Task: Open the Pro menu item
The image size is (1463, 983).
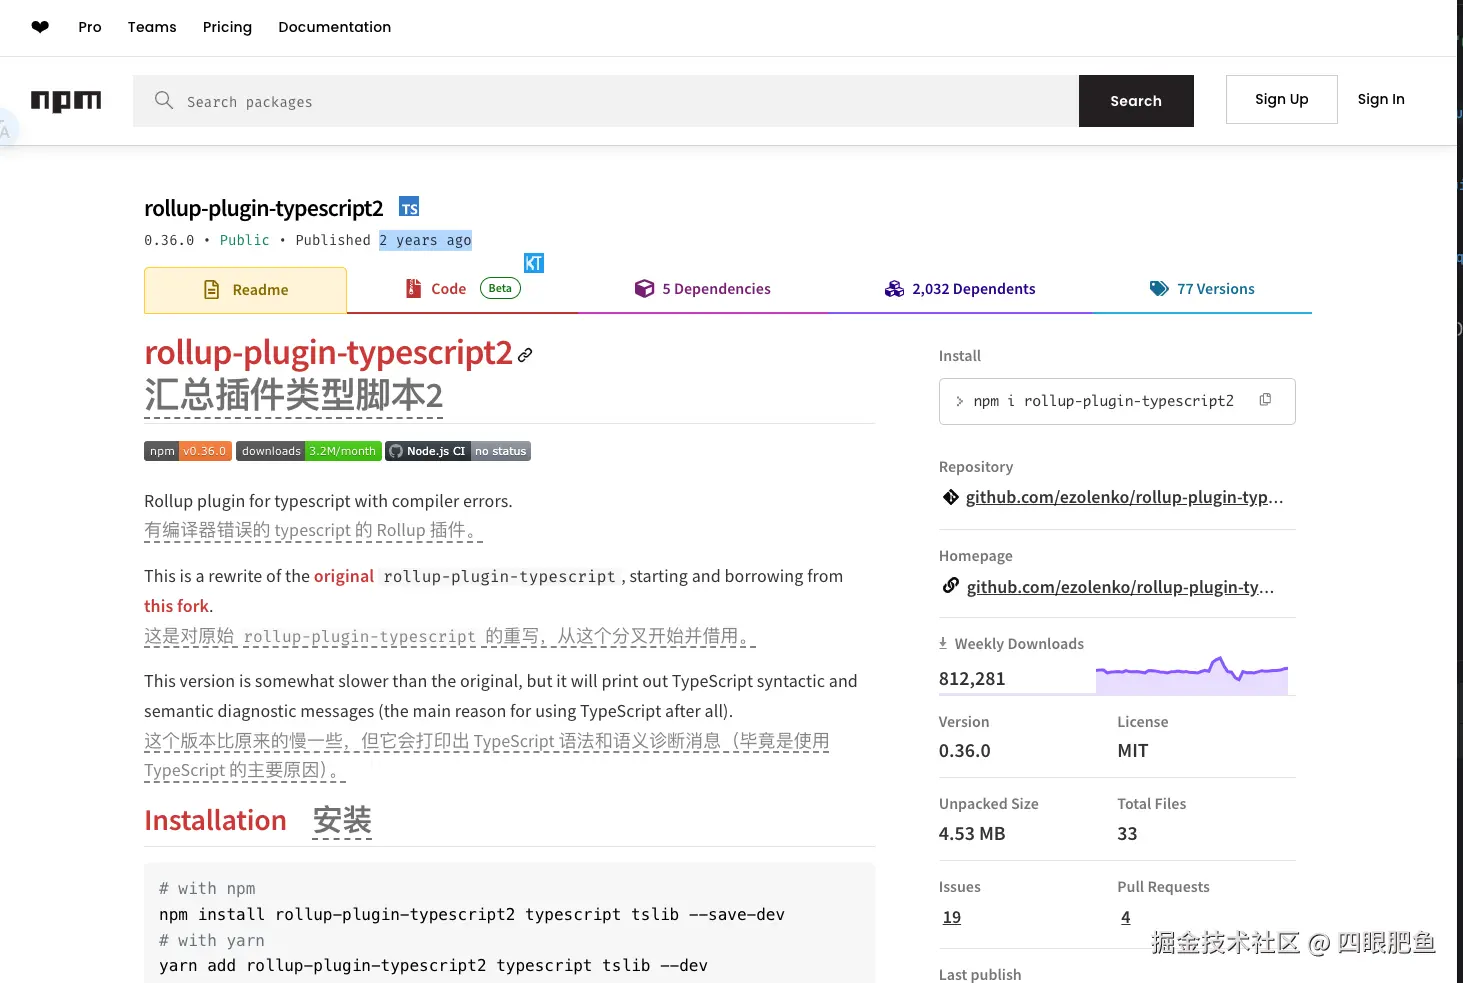Action: click(x=90, y=27)
